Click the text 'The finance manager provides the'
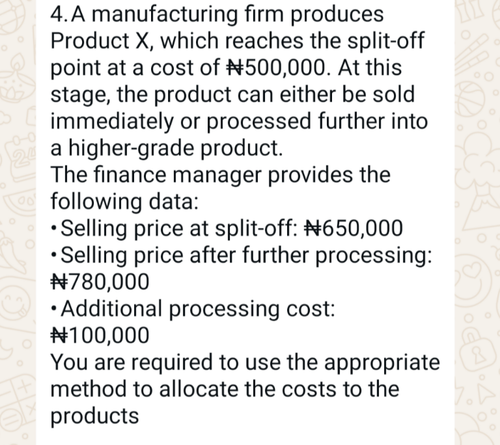 click(220, 175)
